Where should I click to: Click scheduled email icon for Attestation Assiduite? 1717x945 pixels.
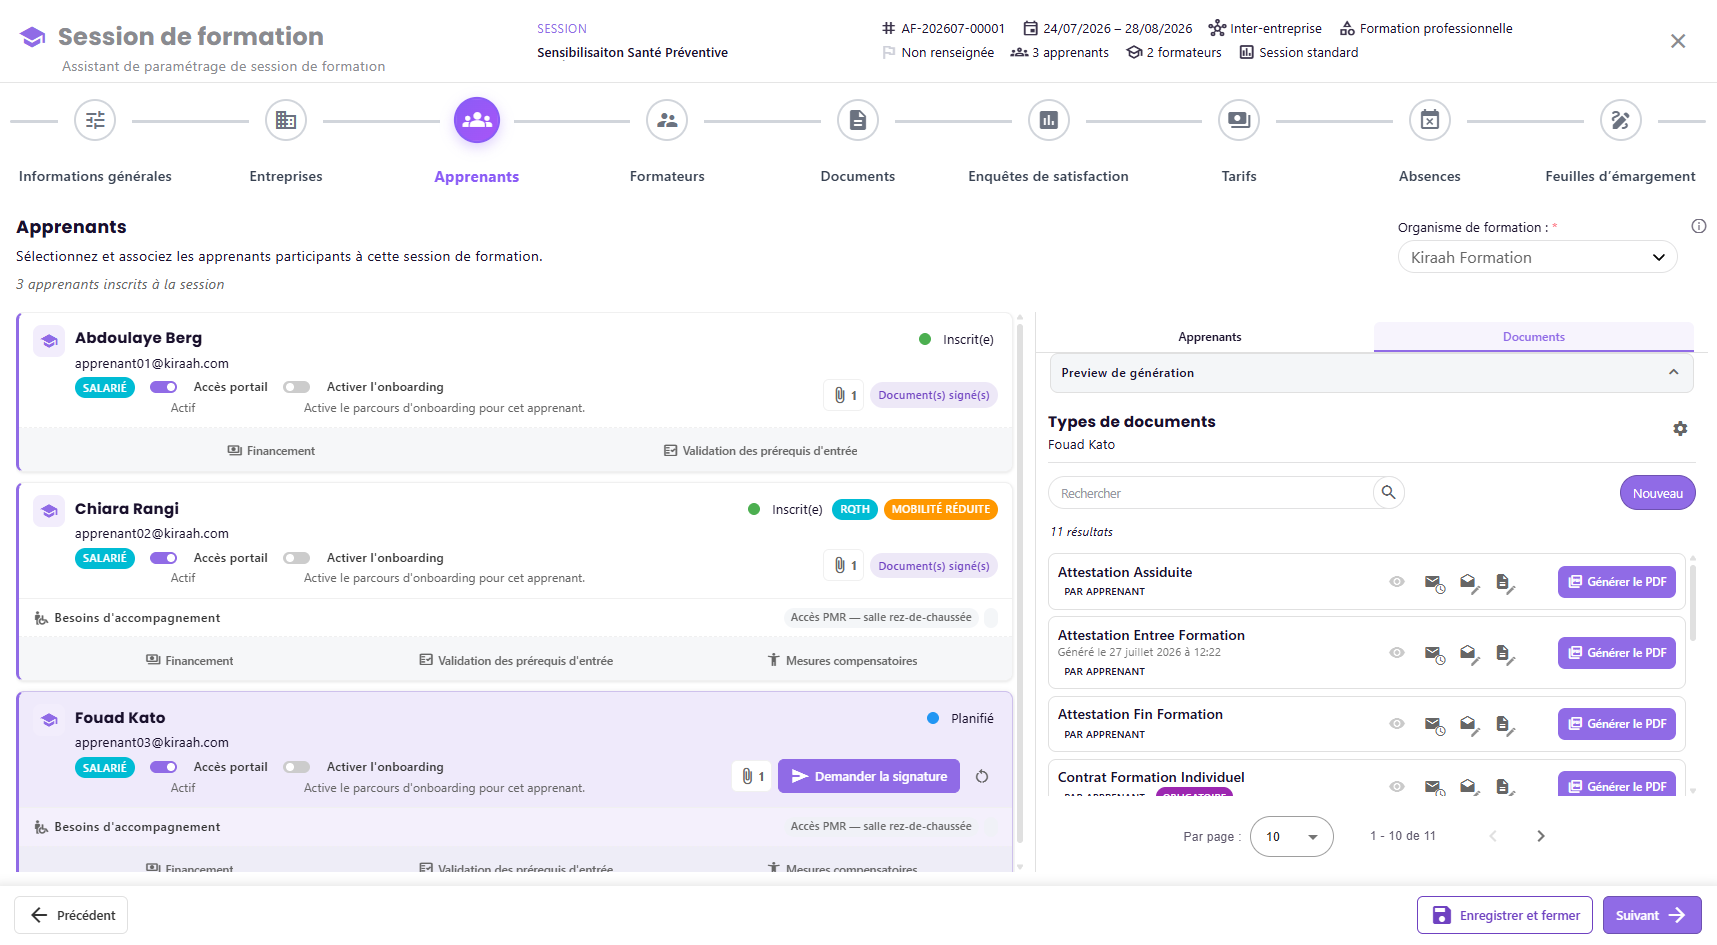click(1434, 583)
